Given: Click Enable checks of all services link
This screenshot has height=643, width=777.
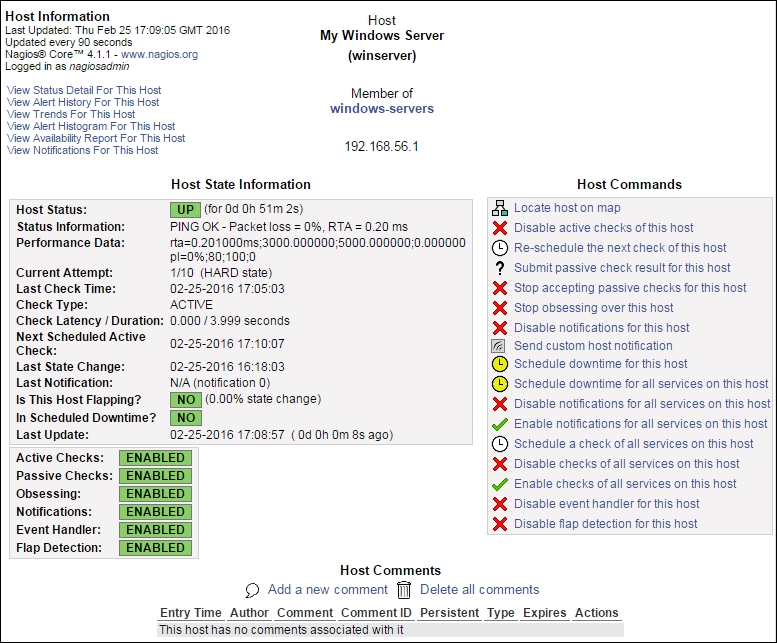Looking at the screenshot, I should click(x=625, y=484).
